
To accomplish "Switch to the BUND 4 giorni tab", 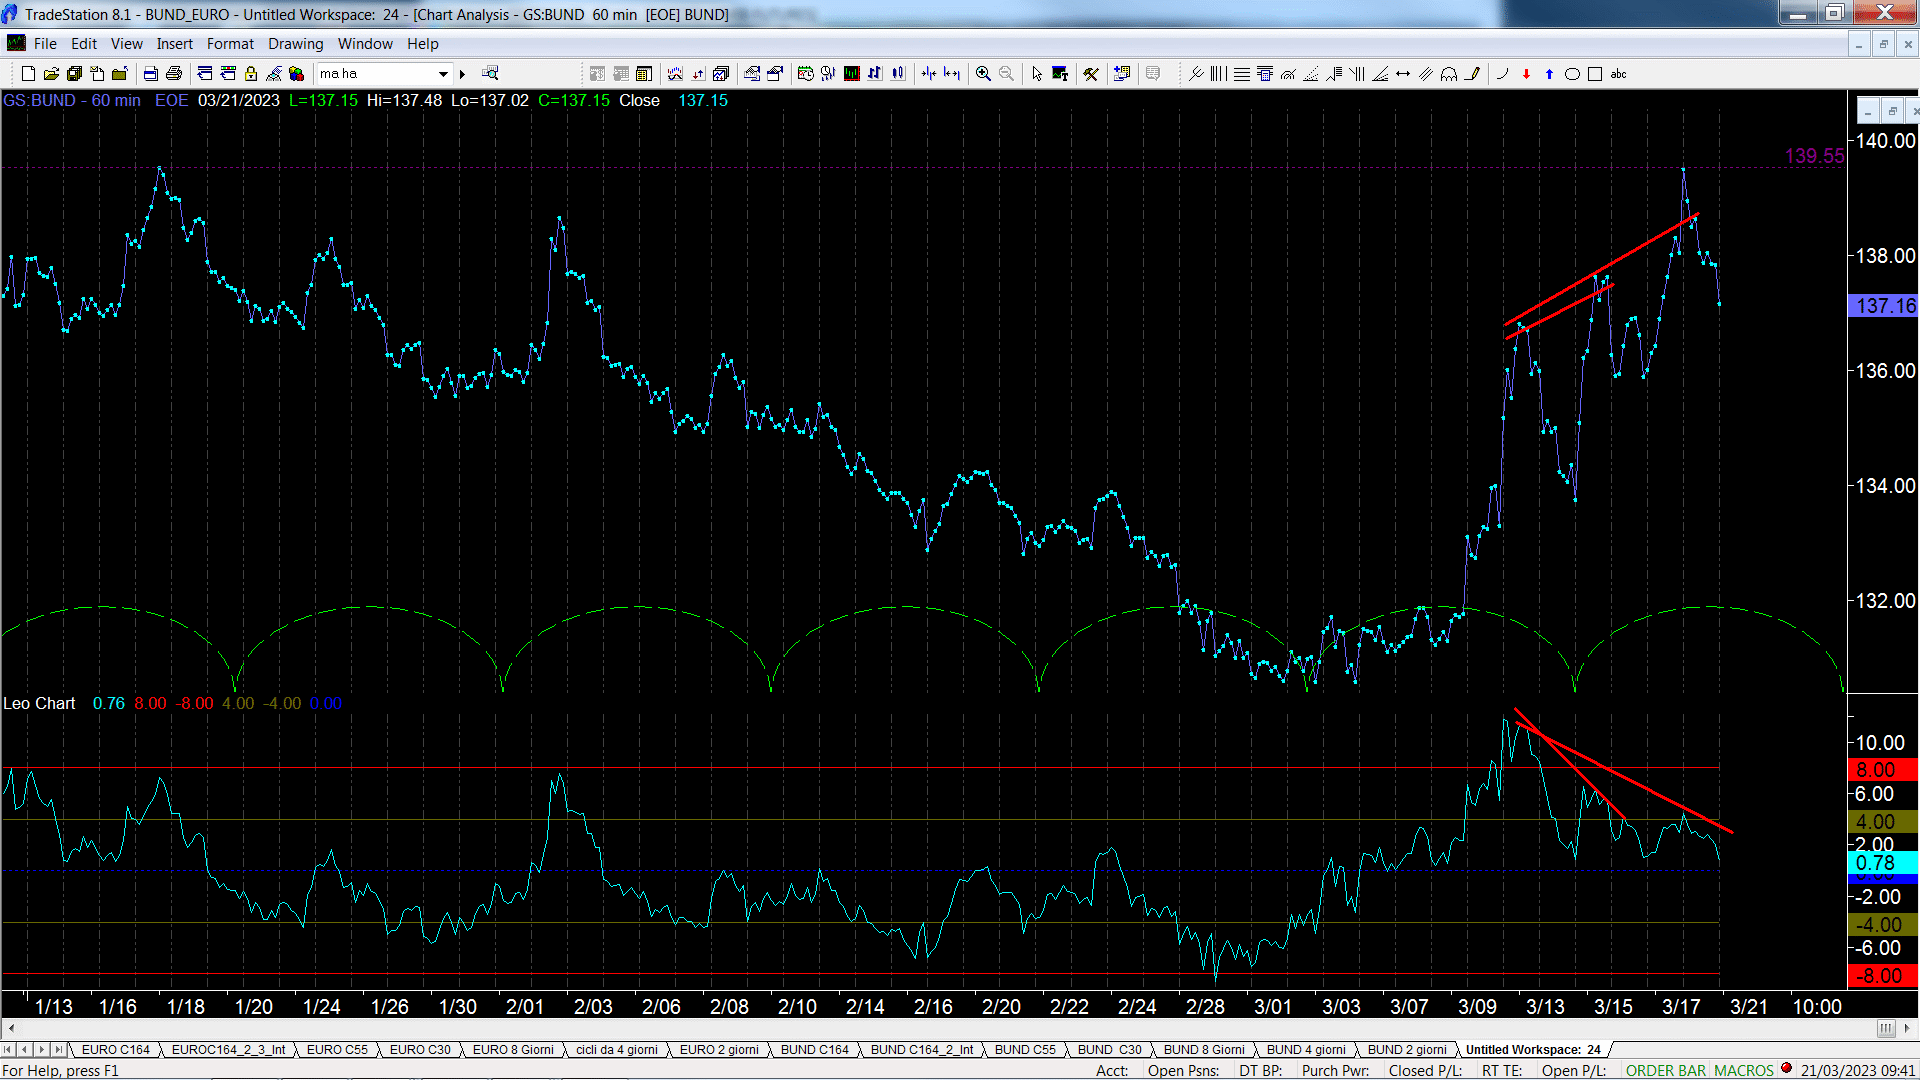I will pyautogui.click(x=1306, y=1050).
